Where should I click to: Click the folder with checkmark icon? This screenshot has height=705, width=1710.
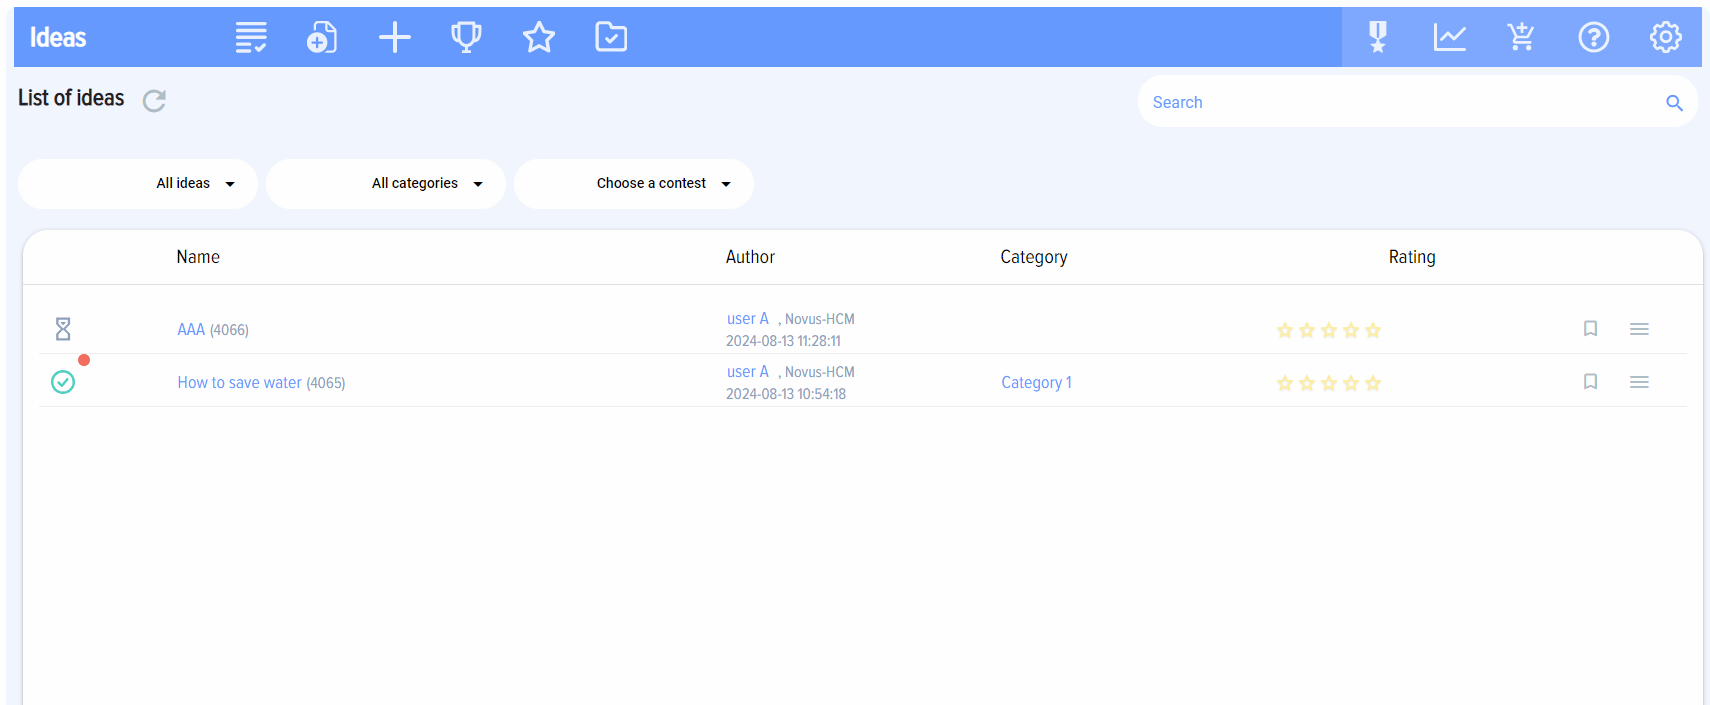tap(611, 38)
